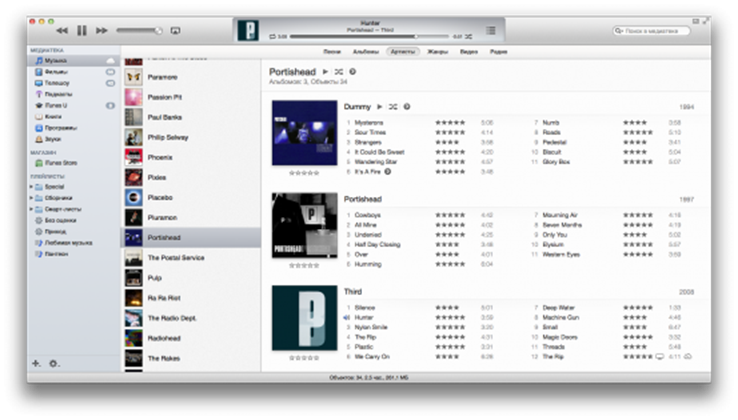Open Tones in the sidebar
Viewport: 738px width, 420px height.
click(x=73, y=139)
